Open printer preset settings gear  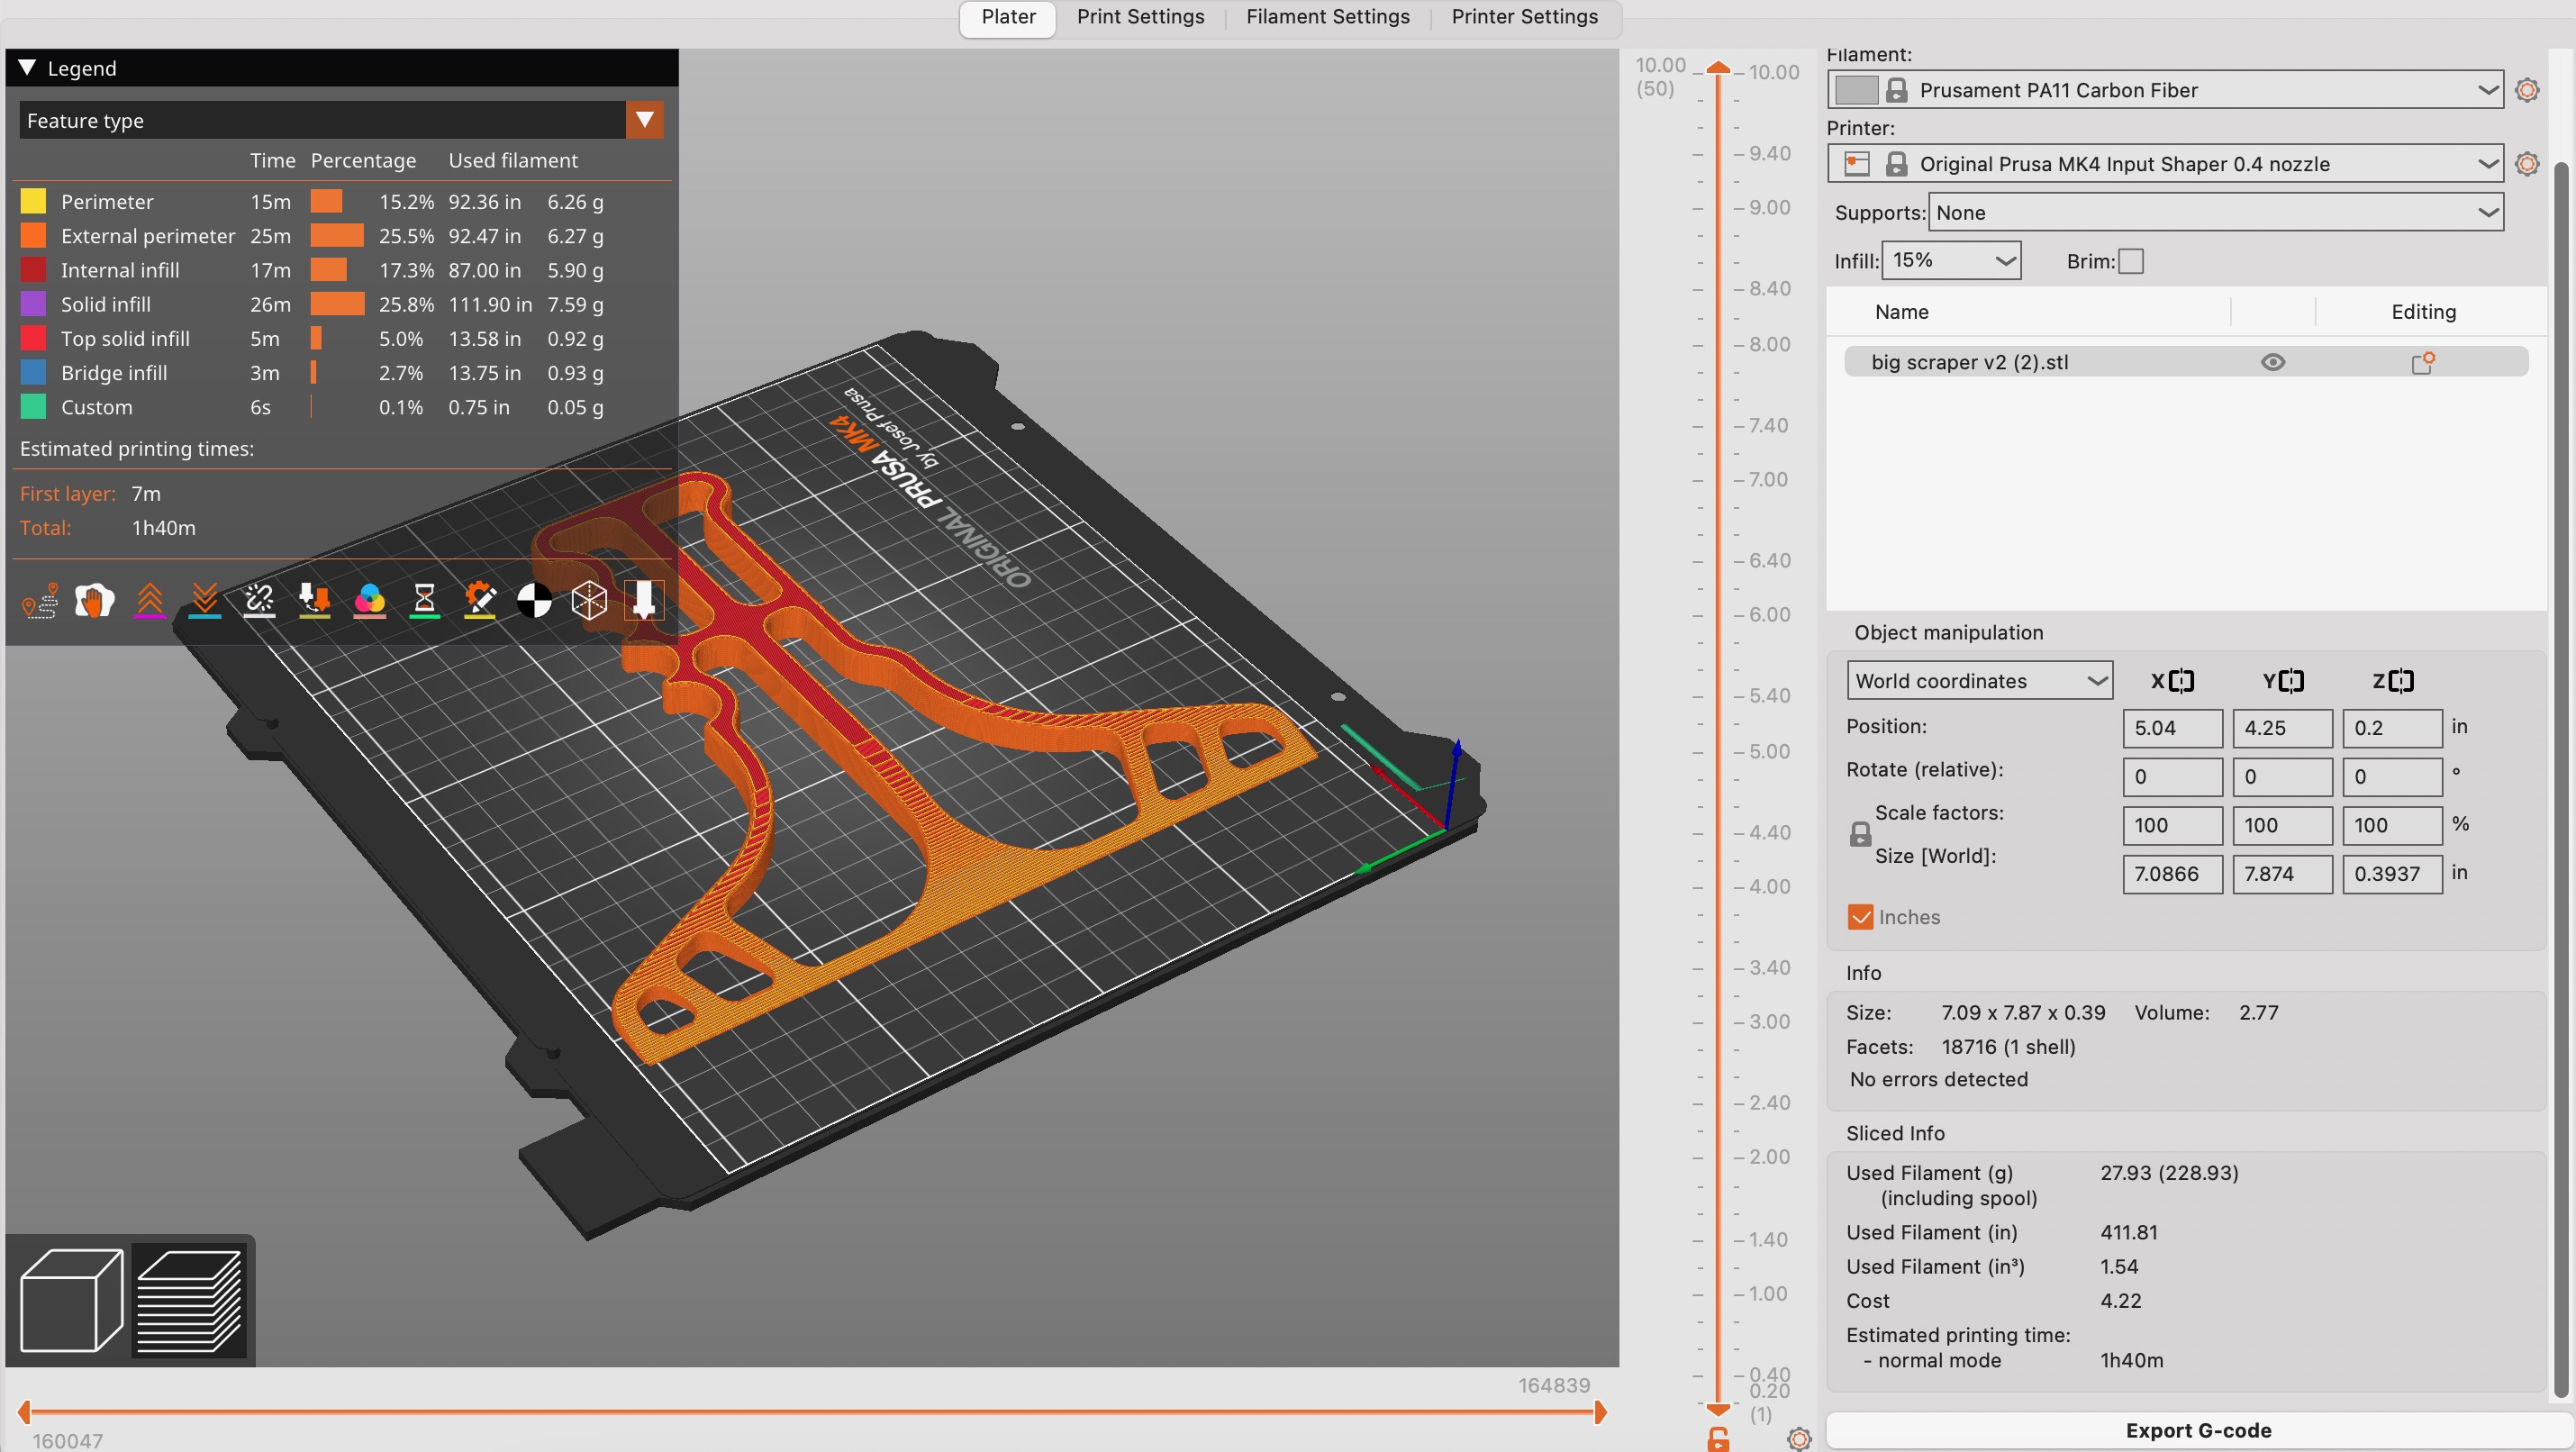(2527, 164)
